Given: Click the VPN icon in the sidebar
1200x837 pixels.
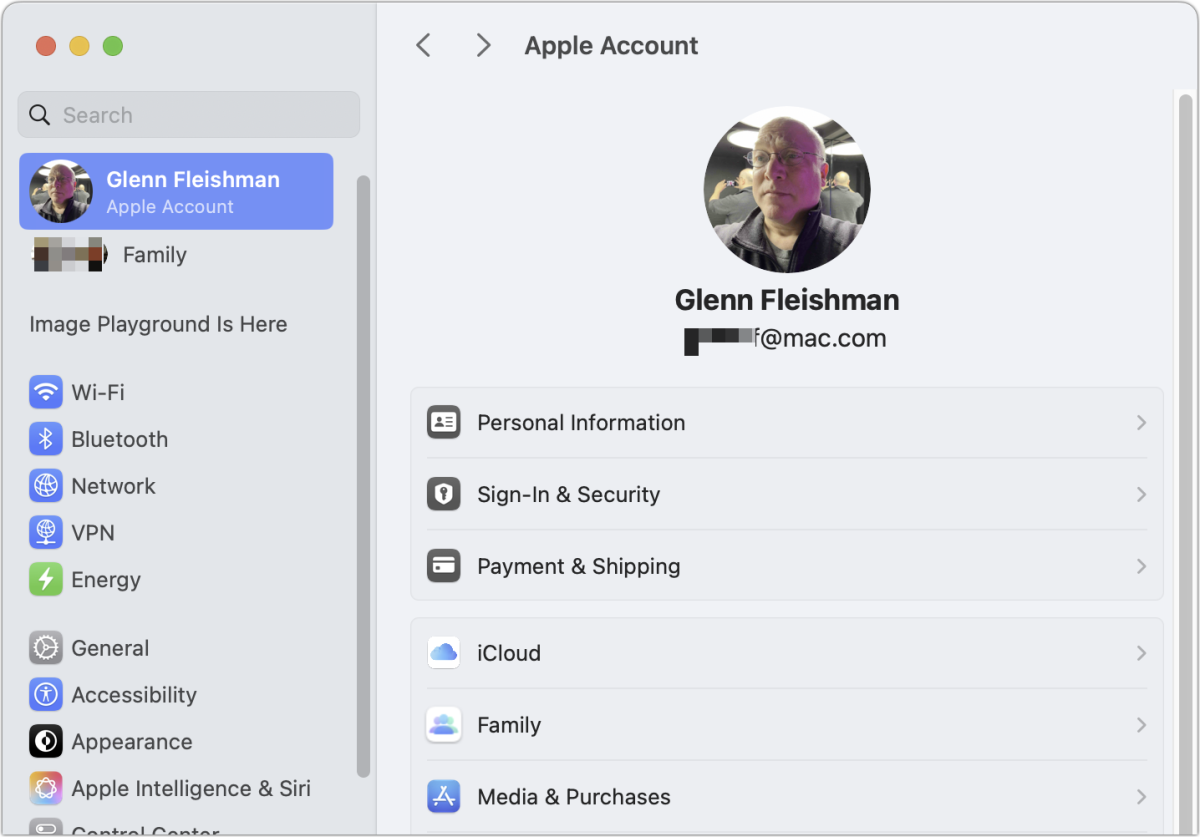Looking at the screenshot, I should [46, 533].
